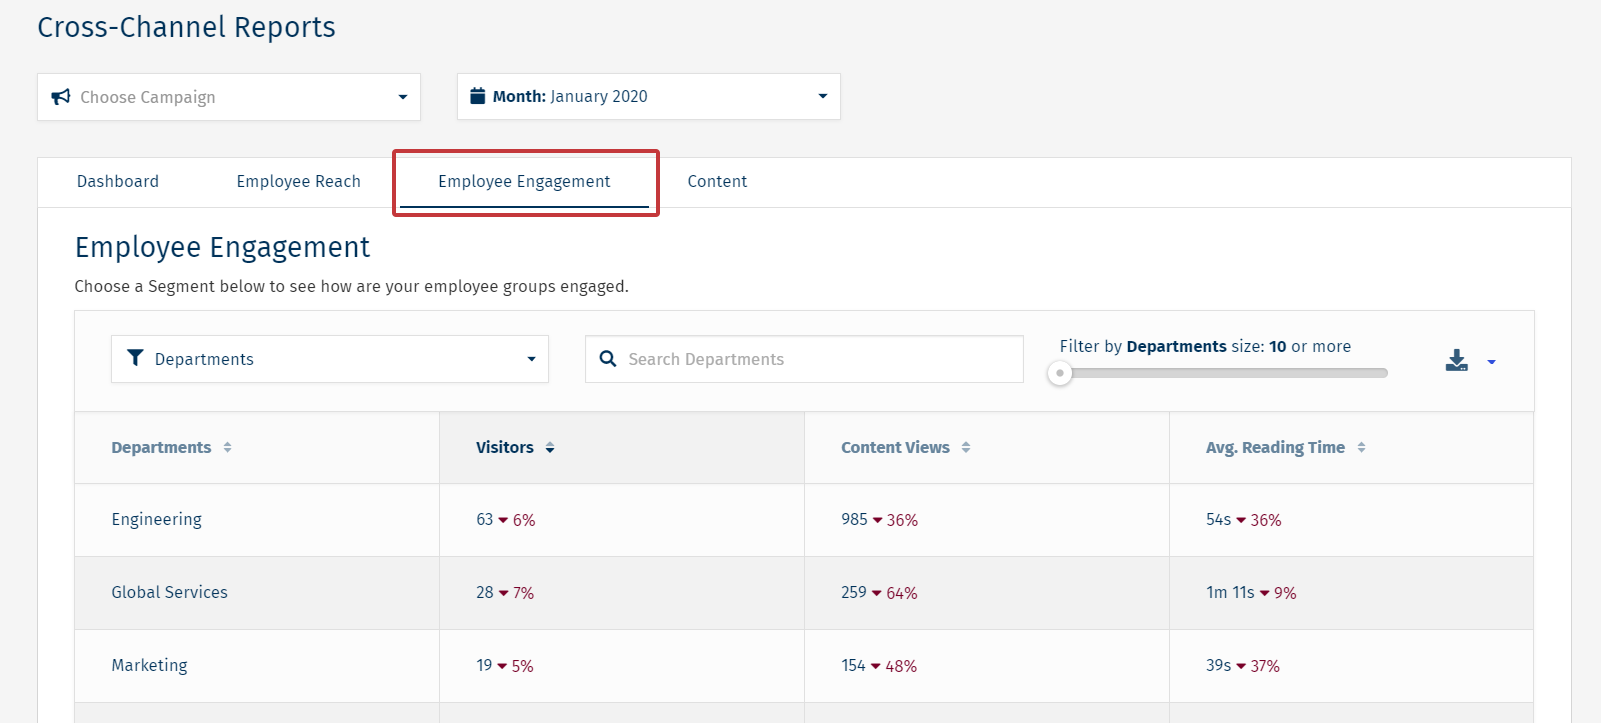Sort by the Visitors column header
The image size is (1601, 723).
[x=515, y=448]
